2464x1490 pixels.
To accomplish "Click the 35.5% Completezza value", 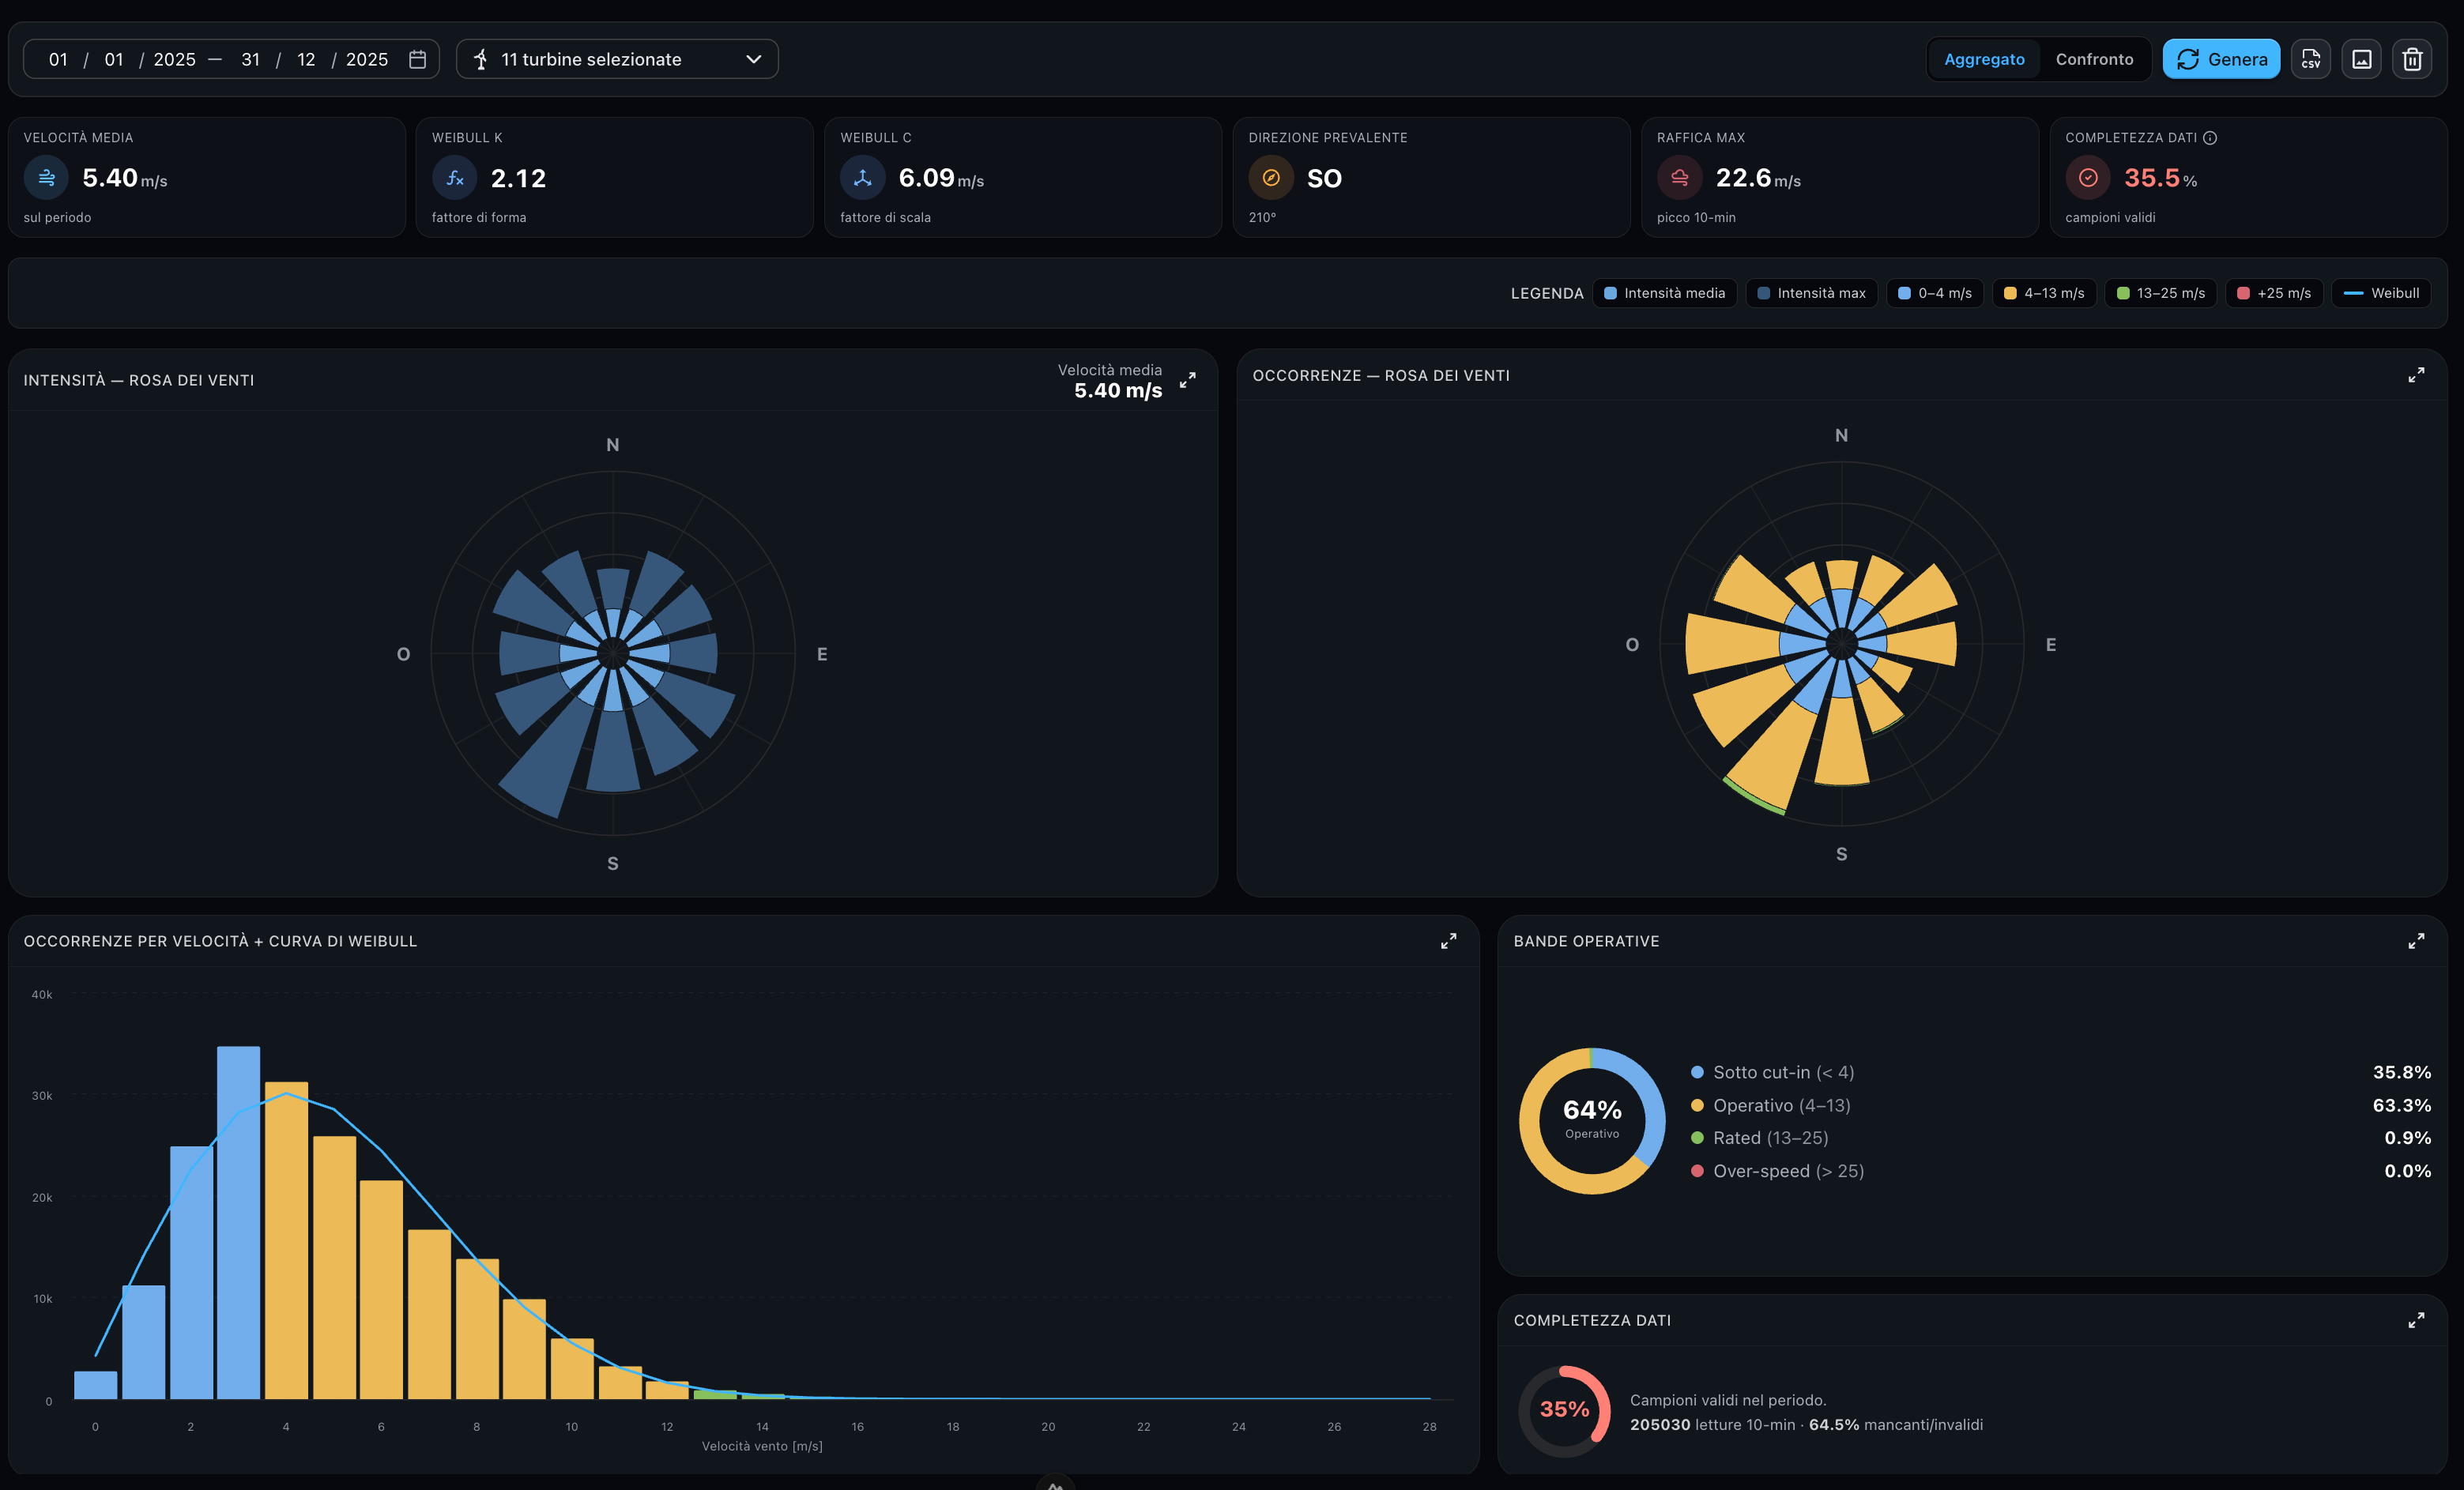I will click(2160, 178).
